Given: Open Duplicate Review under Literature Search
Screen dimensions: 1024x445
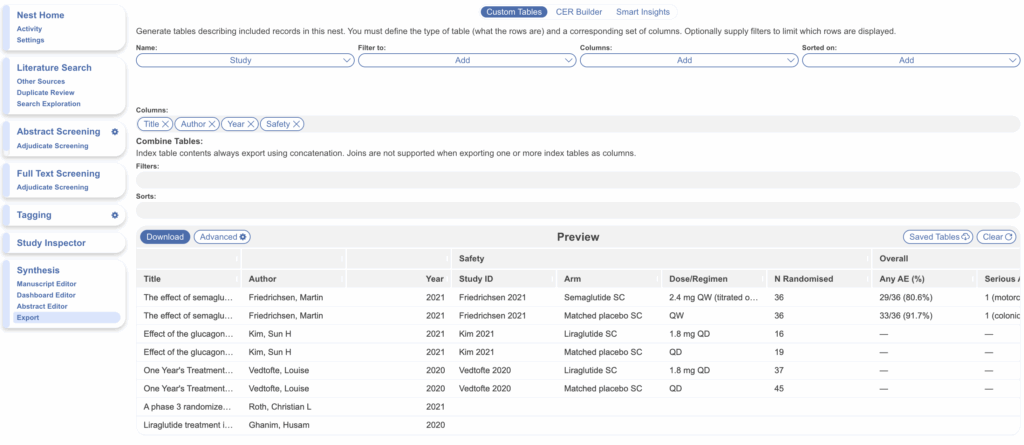Looking at the screenshot, I should coord(45,93).
